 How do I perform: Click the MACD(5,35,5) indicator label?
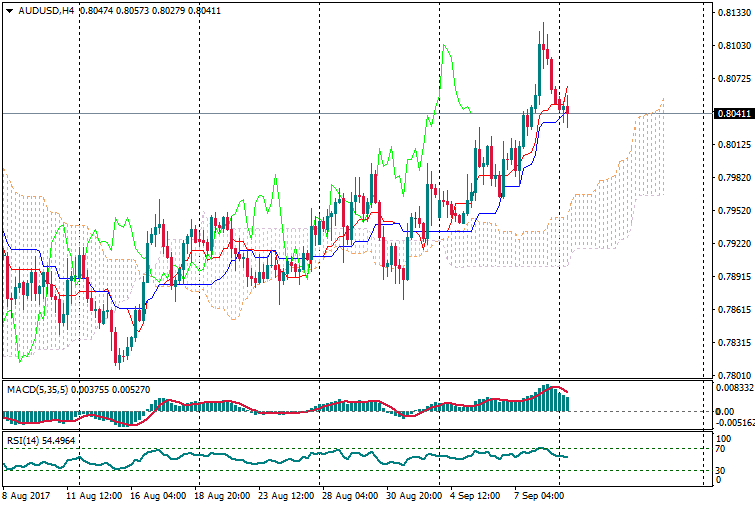tap(35, 388)
